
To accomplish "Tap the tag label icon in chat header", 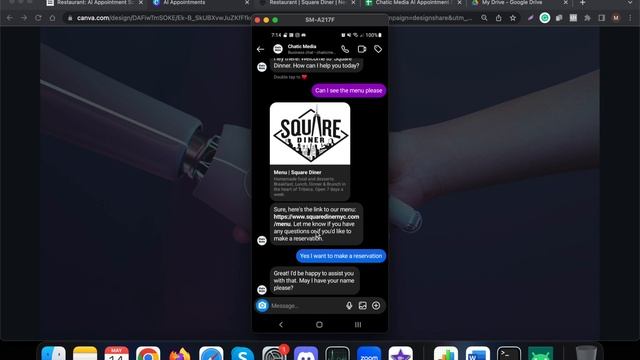I will click(378, 49).
